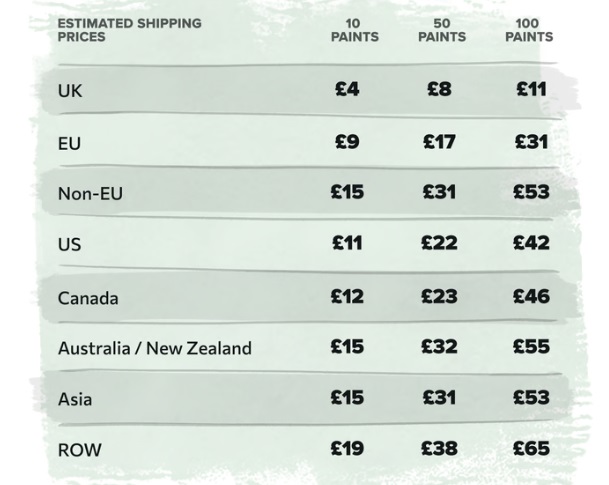Select EU 50 paints price £17
This screenshot has width=609, height=485.
439,142
